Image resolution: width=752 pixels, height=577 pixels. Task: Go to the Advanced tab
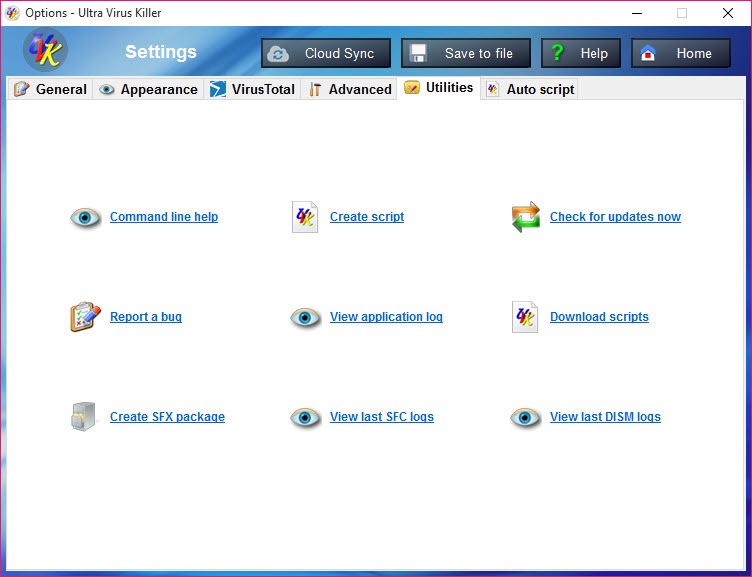[x=350, y=89]
